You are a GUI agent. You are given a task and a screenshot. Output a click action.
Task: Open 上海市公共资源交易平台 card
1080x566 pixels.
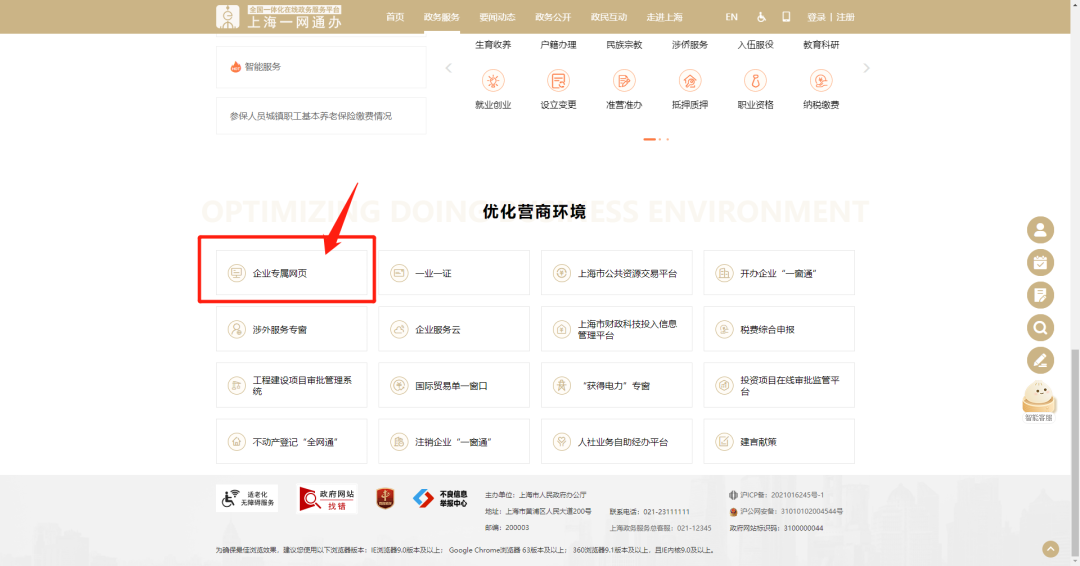(x=616, y=273)
